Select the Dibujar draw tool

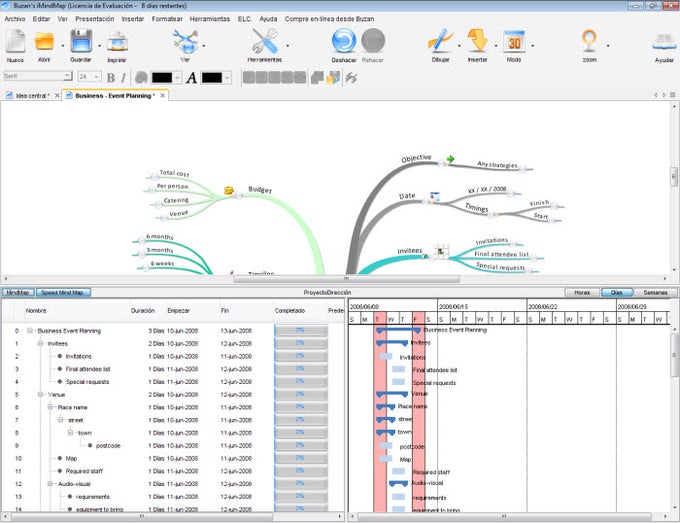pos(440,41)
